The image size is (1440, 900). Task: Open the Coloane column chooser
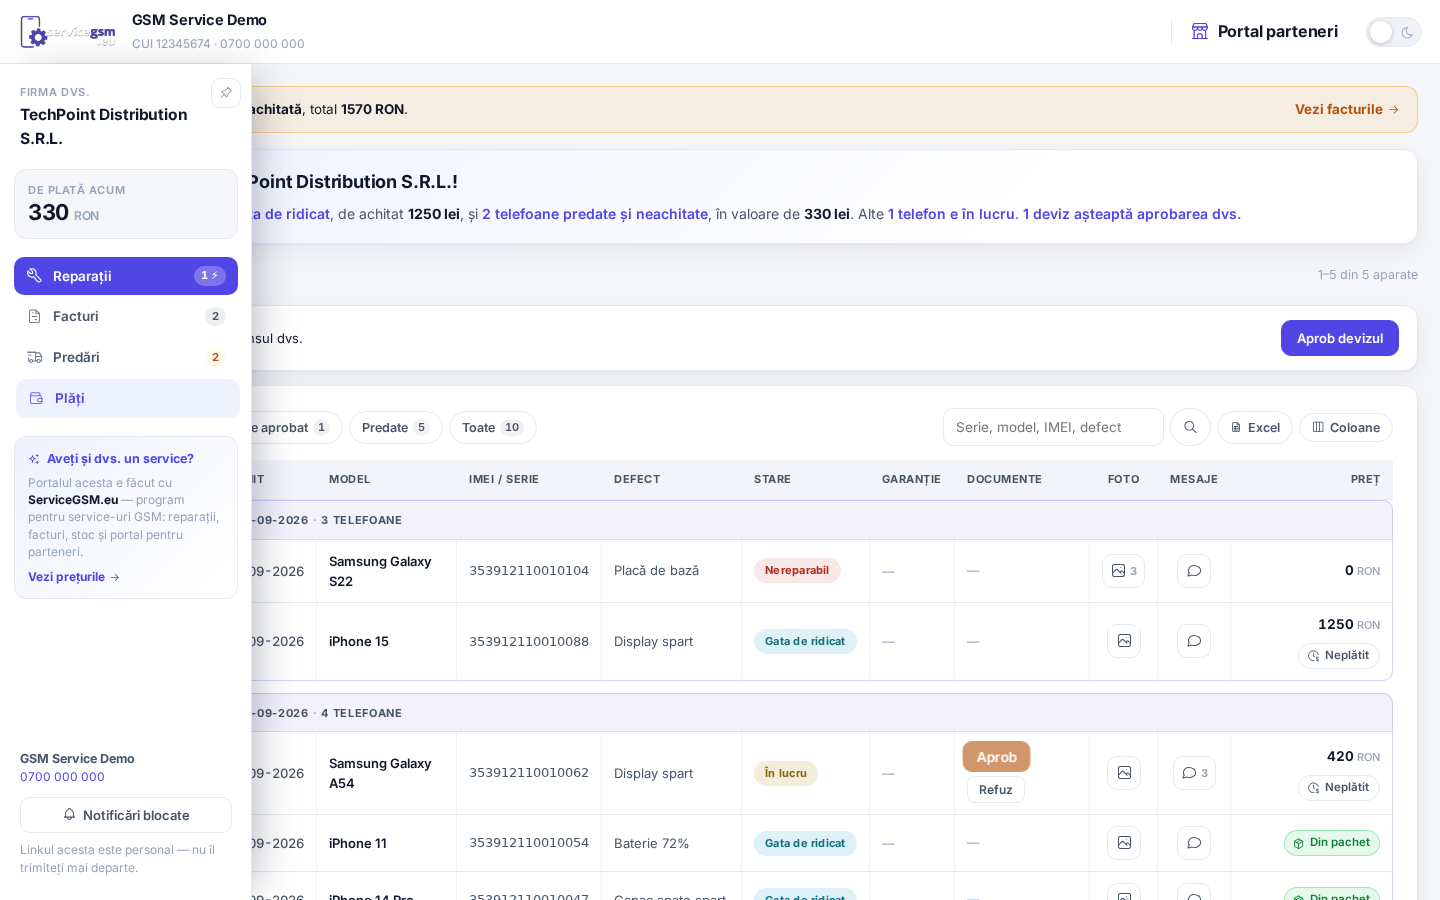pos(1346,427)
